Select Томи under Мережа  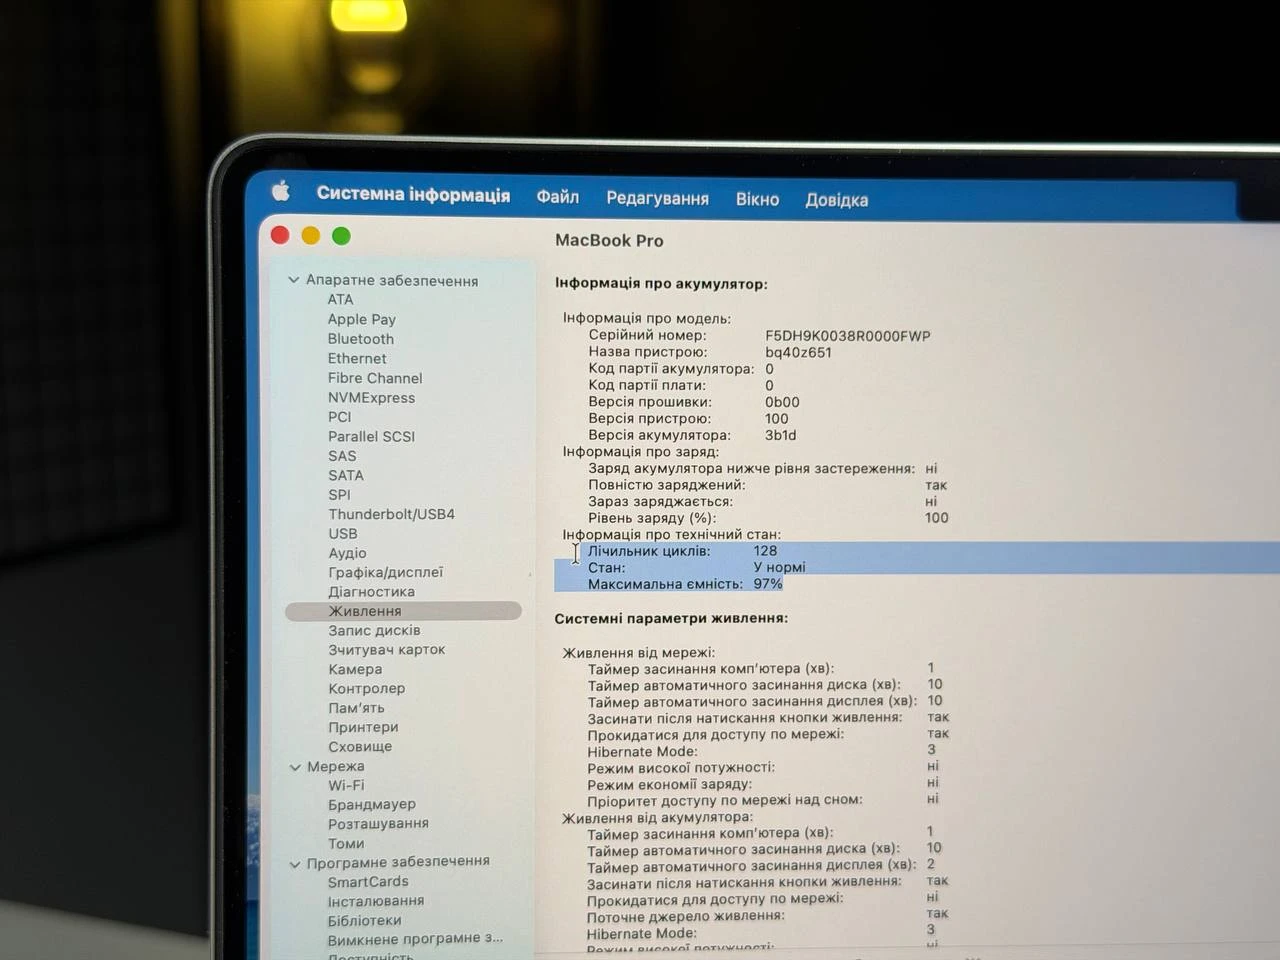pos(346,843)
